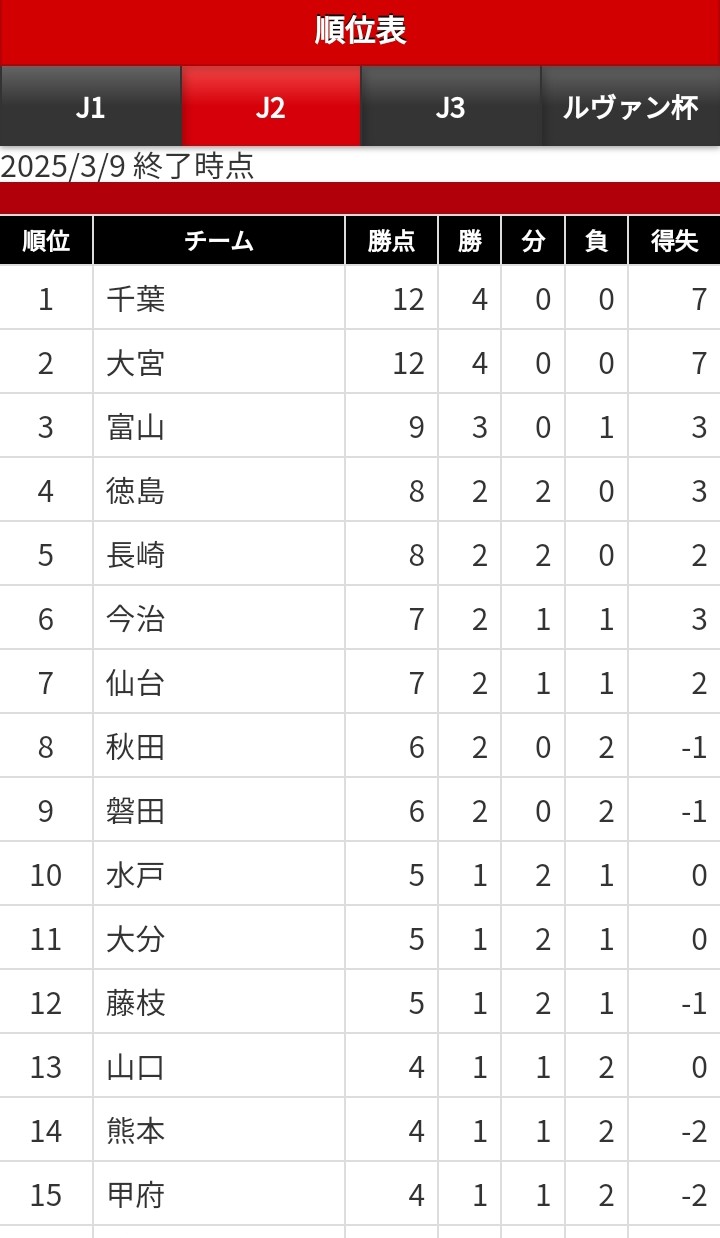Select 今治 in the standings
This screenshot has width=720, height=1238.
[x=136, y=619]
